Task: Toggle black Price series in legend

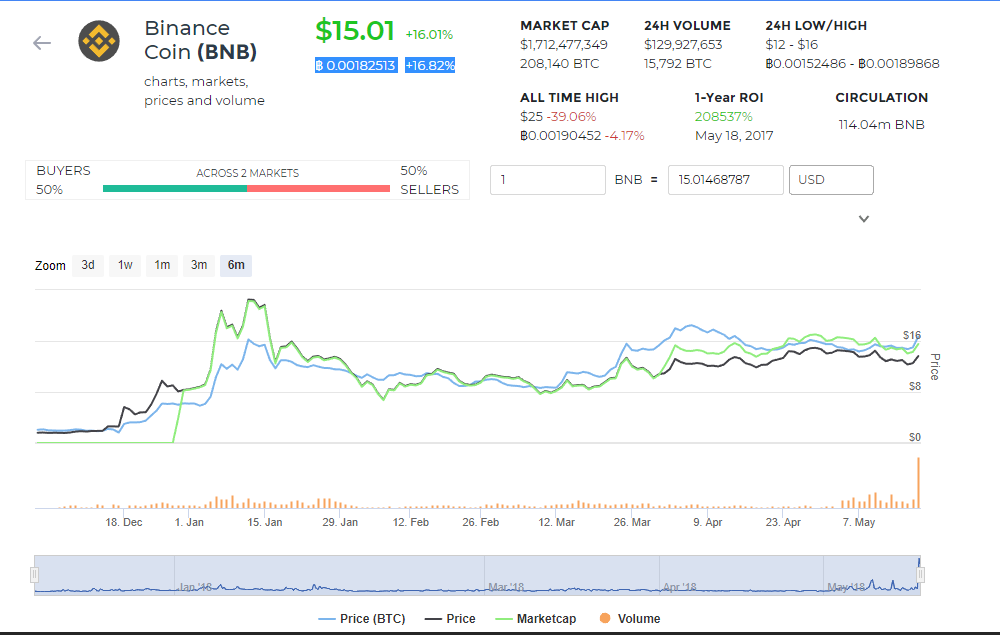Action: (x=450, y=618)
